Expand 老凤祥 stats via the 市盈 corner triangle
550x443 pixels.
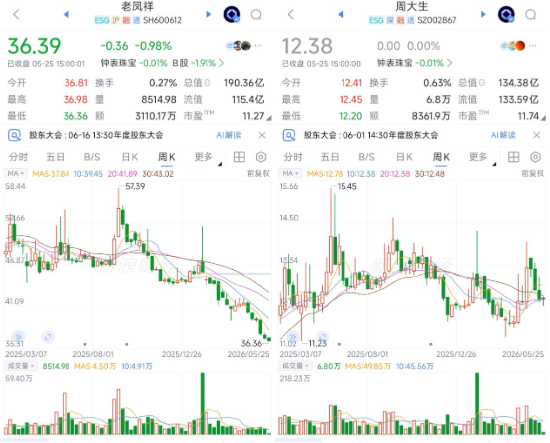point(269,118)
